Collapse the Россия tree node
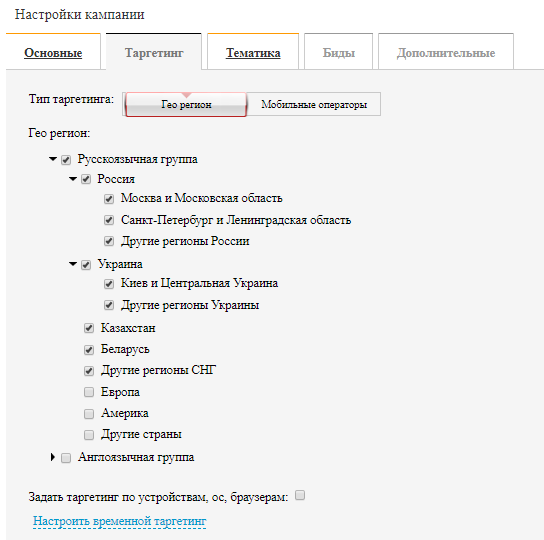The image size is (544, 540). pos(73,179)
